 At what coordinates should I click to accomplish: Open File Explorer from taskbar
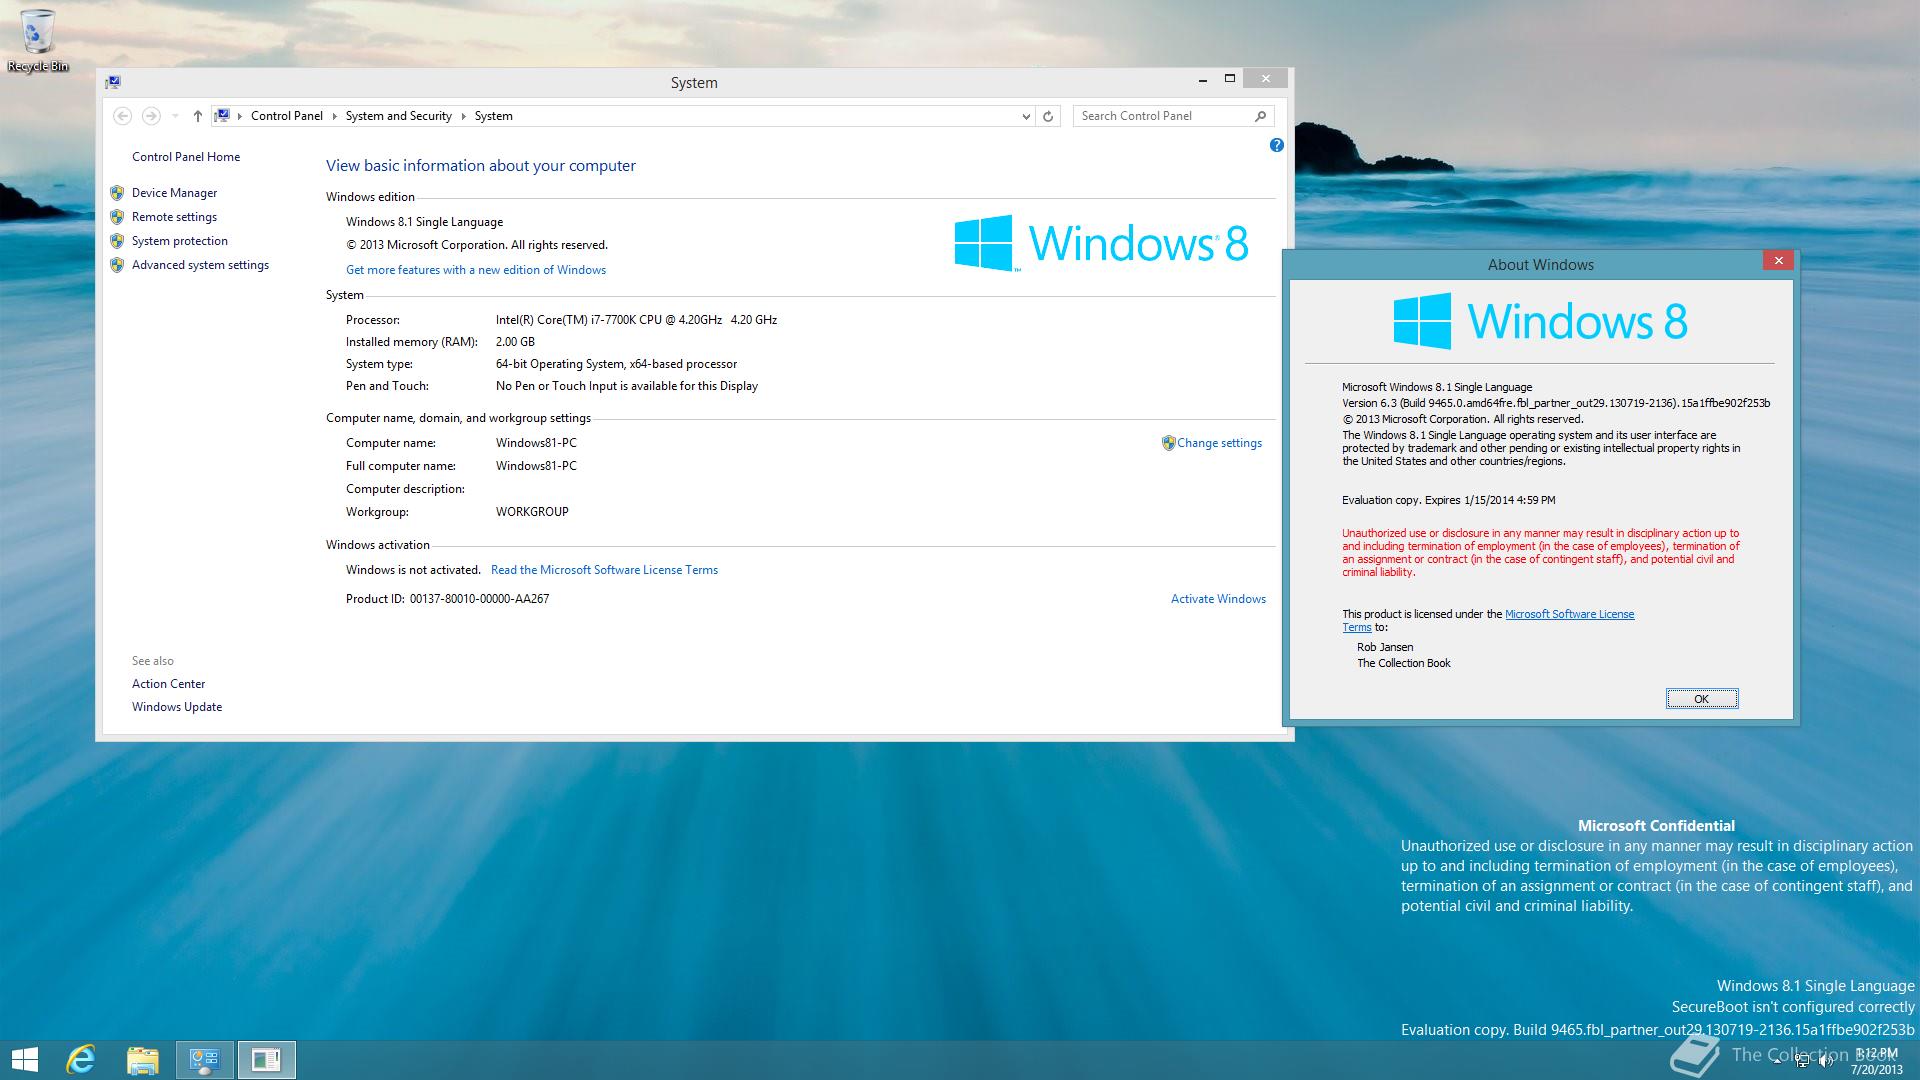pyautogui.click(x=143, y=1060)
